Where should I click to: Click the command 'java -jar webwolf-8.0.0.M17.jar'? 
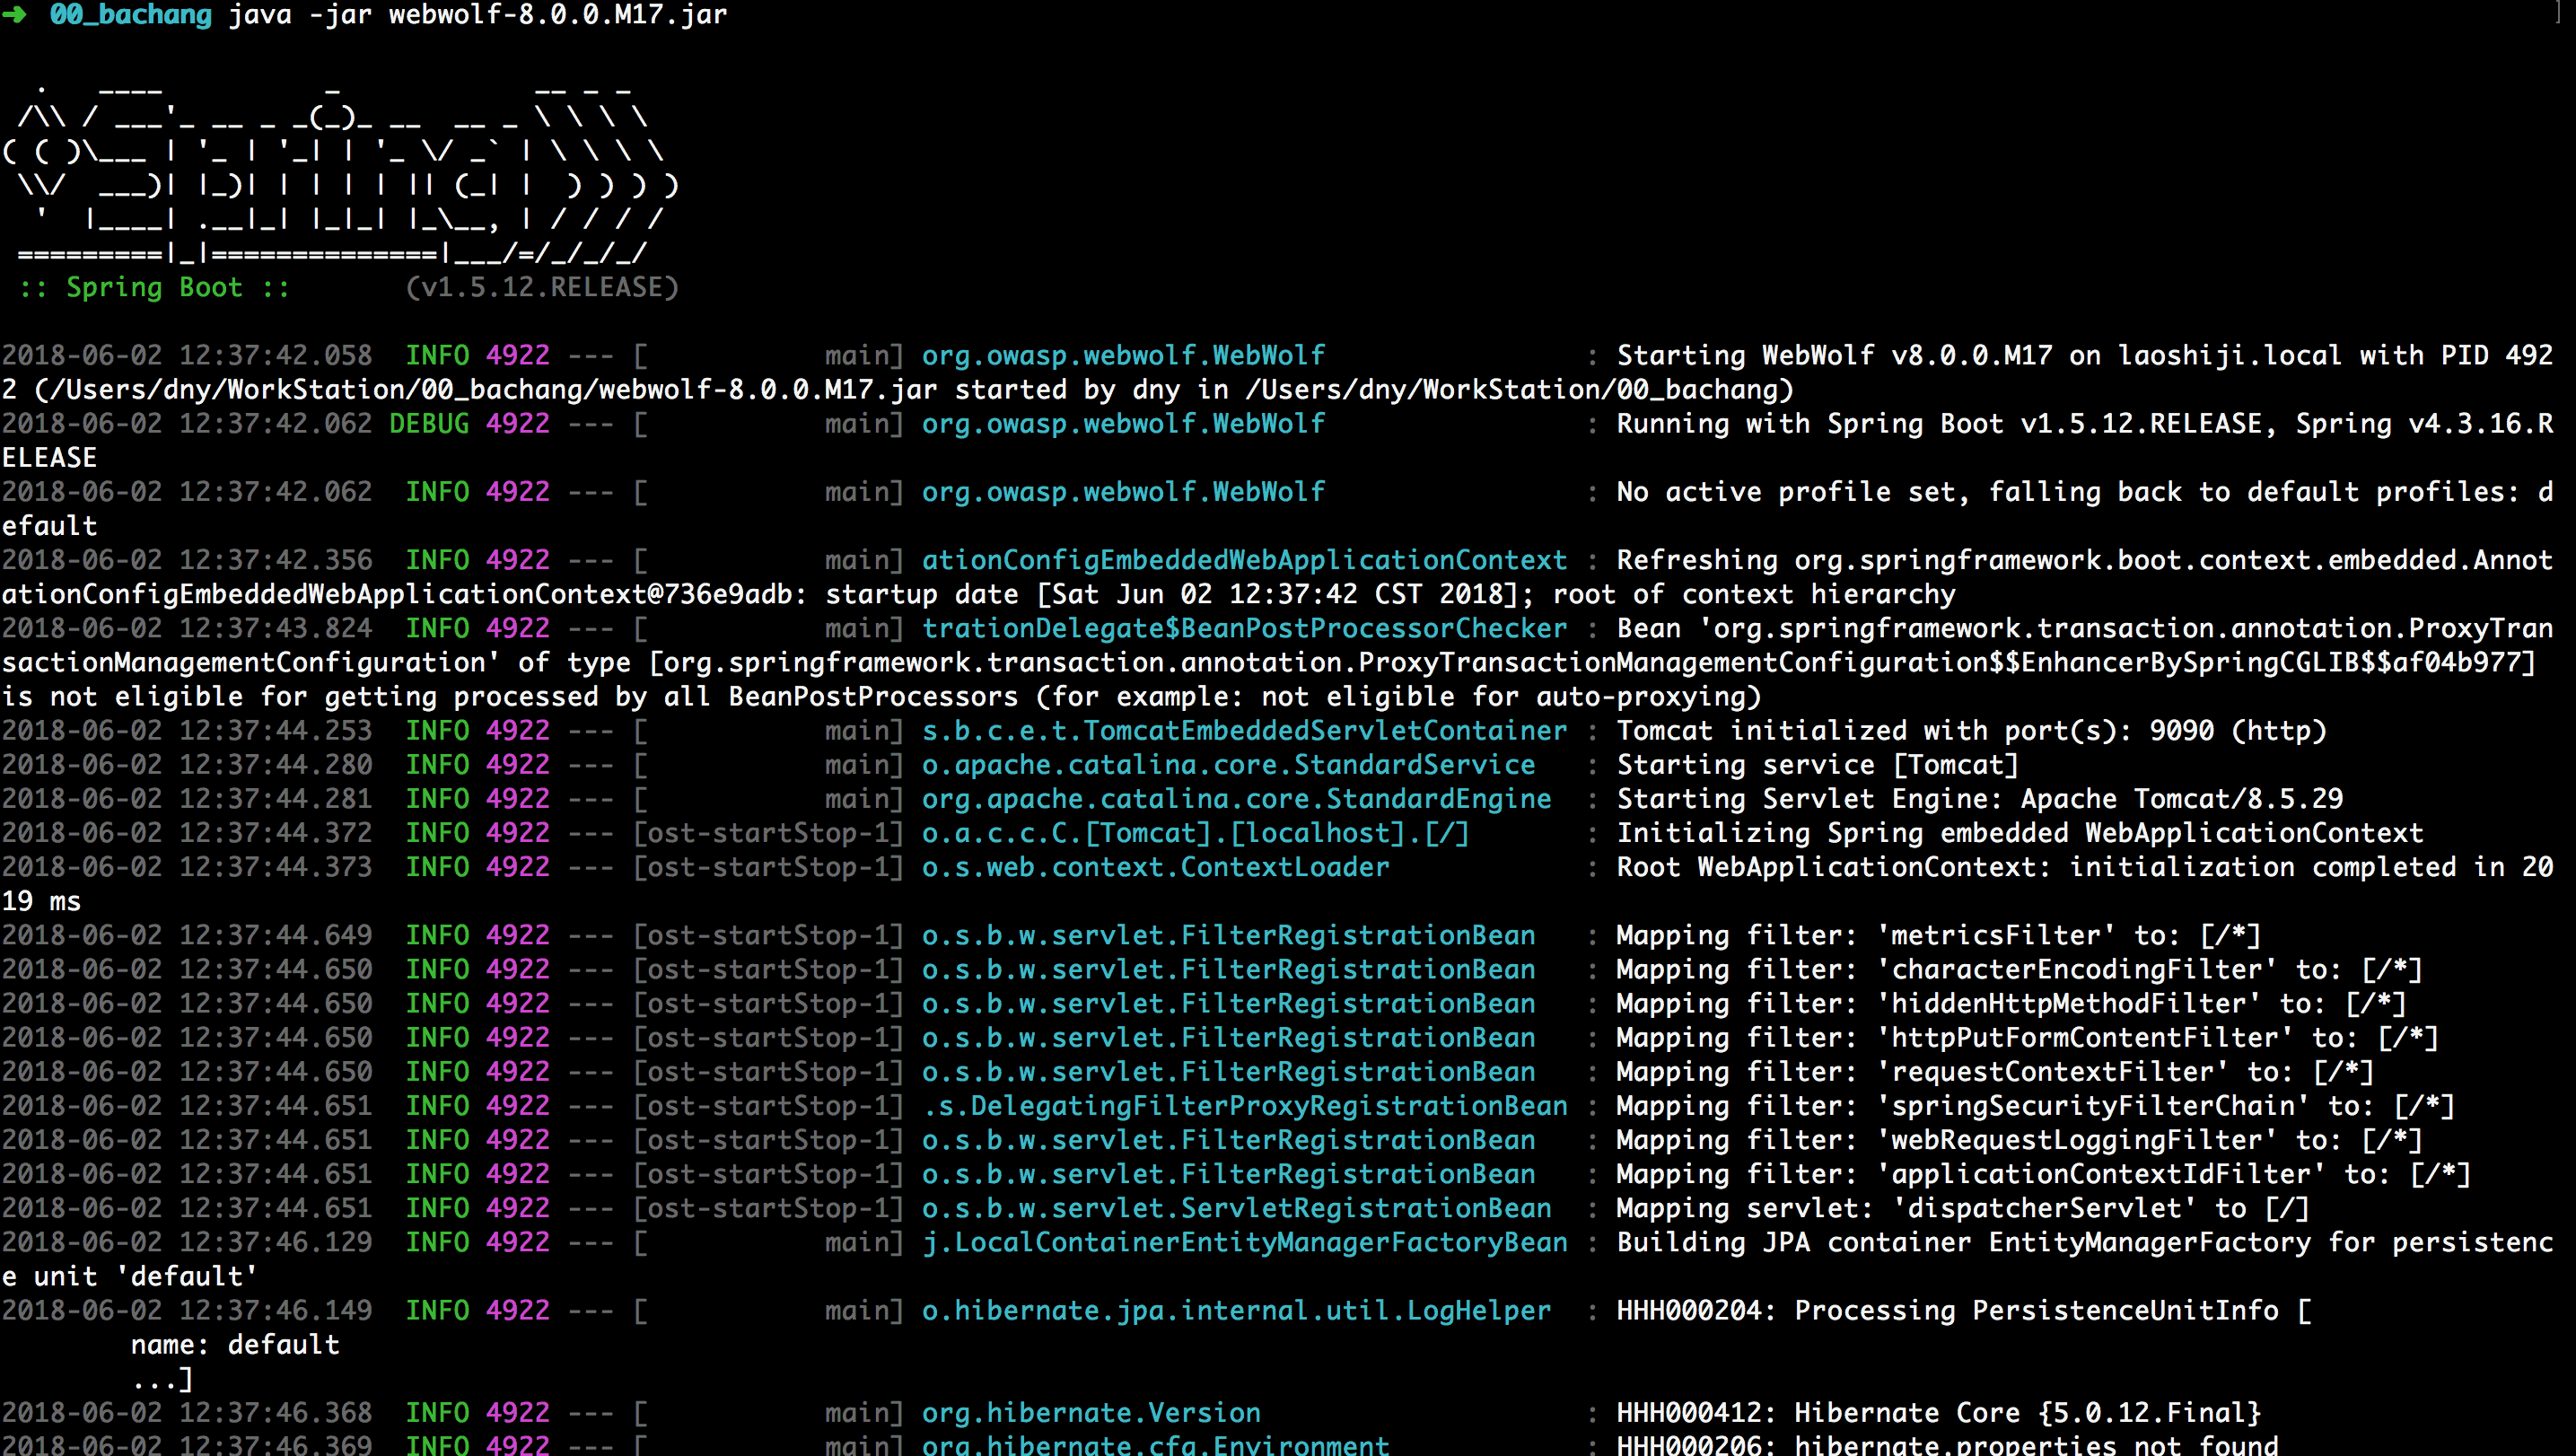(x=478, y=15)
